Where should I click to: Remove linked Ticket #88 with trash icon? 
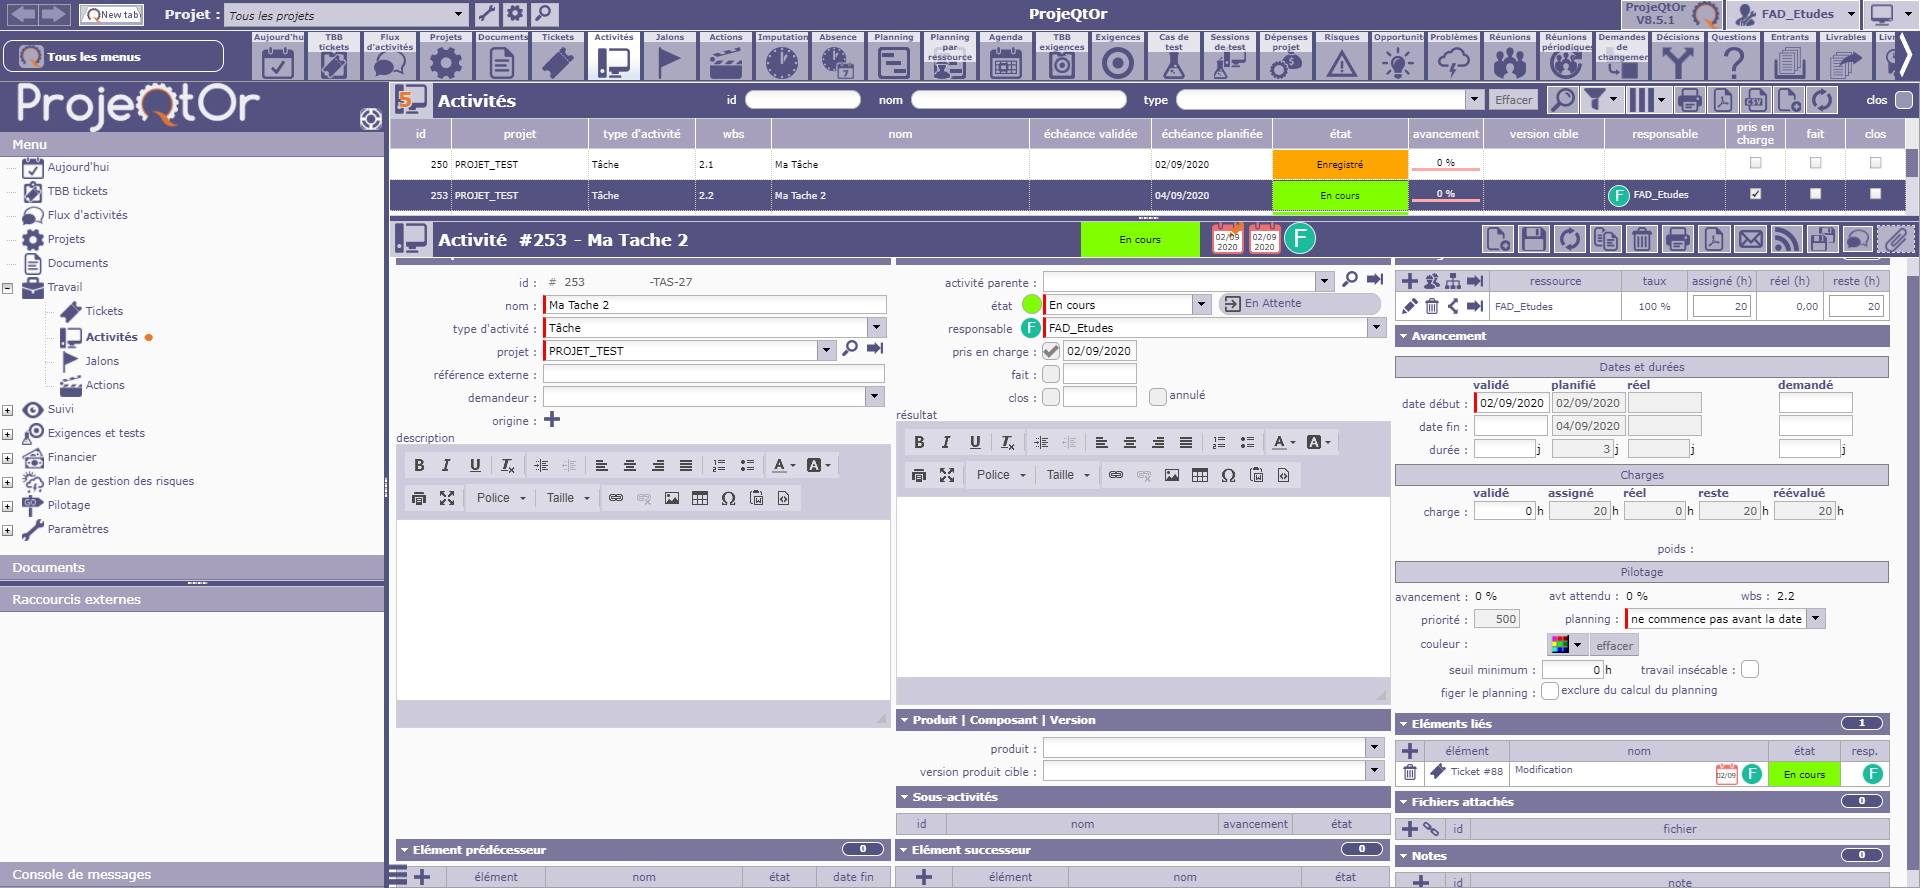pos(1410,772)
